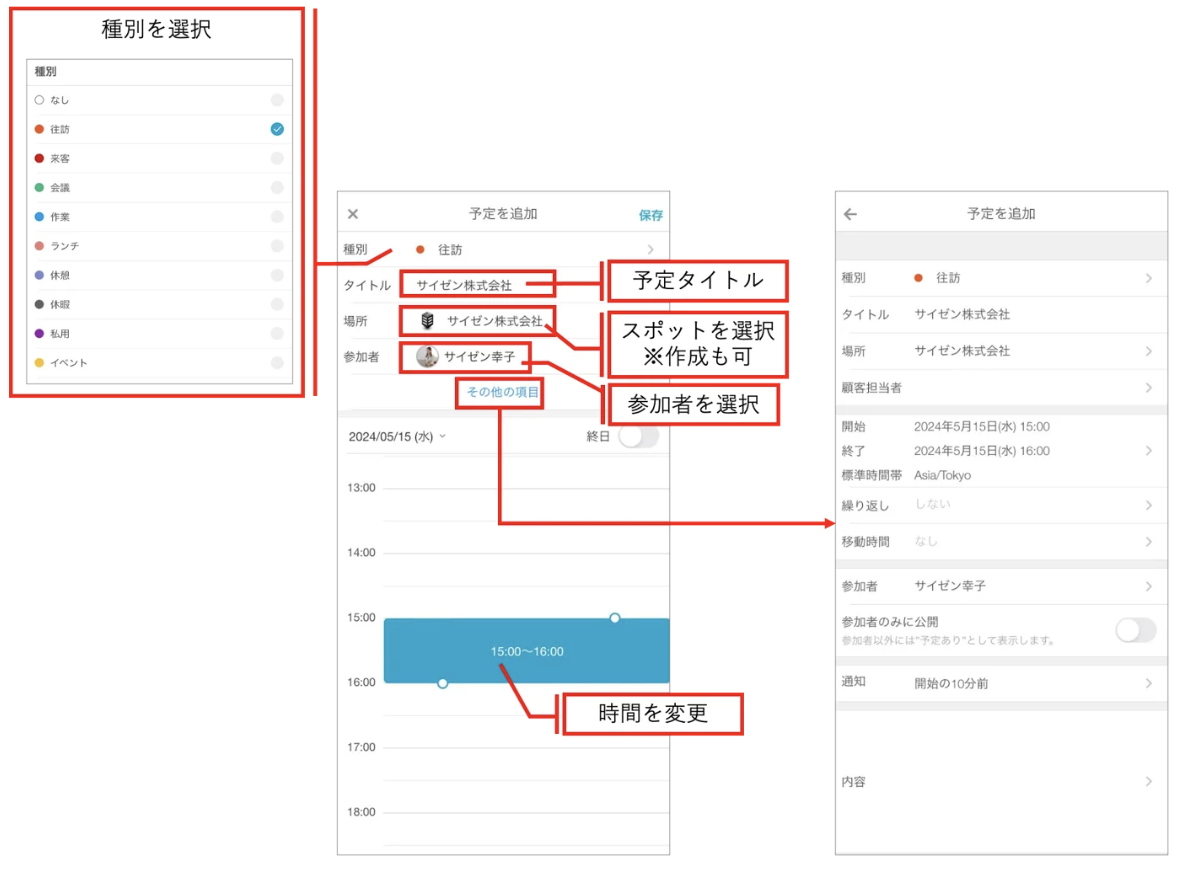The height and width of the screenshot is (870, 1184).
Task: Click the 18:00 time slot label
Action: [361, 812]
